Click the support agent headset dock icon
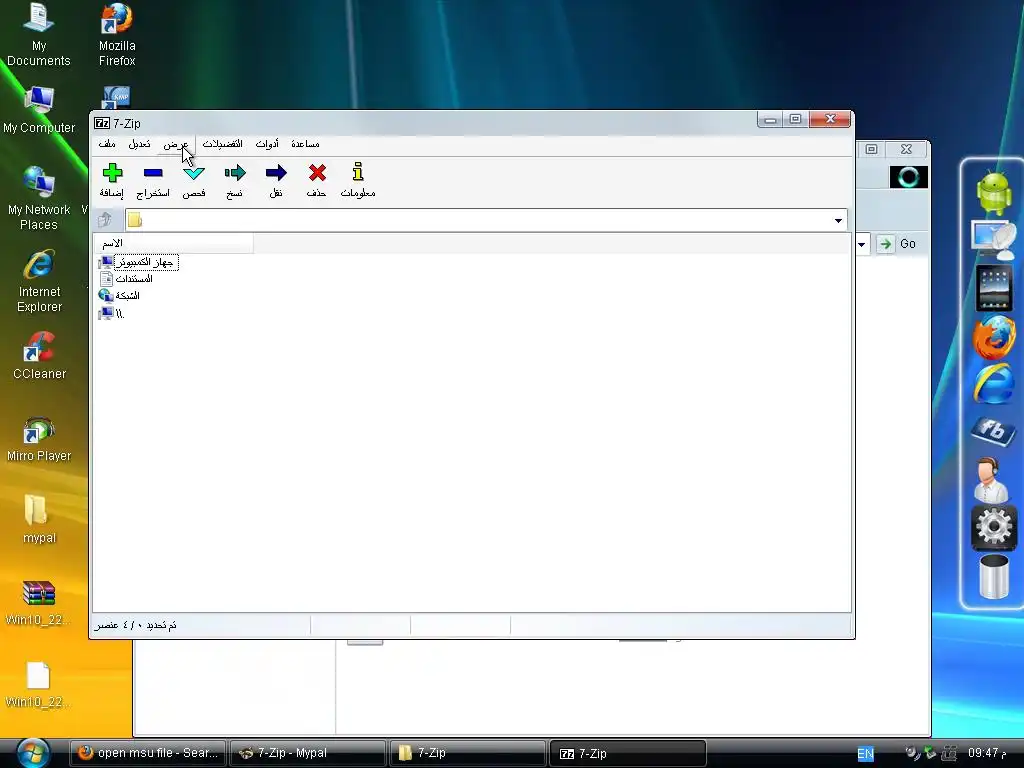 click(x=989, y=479)
